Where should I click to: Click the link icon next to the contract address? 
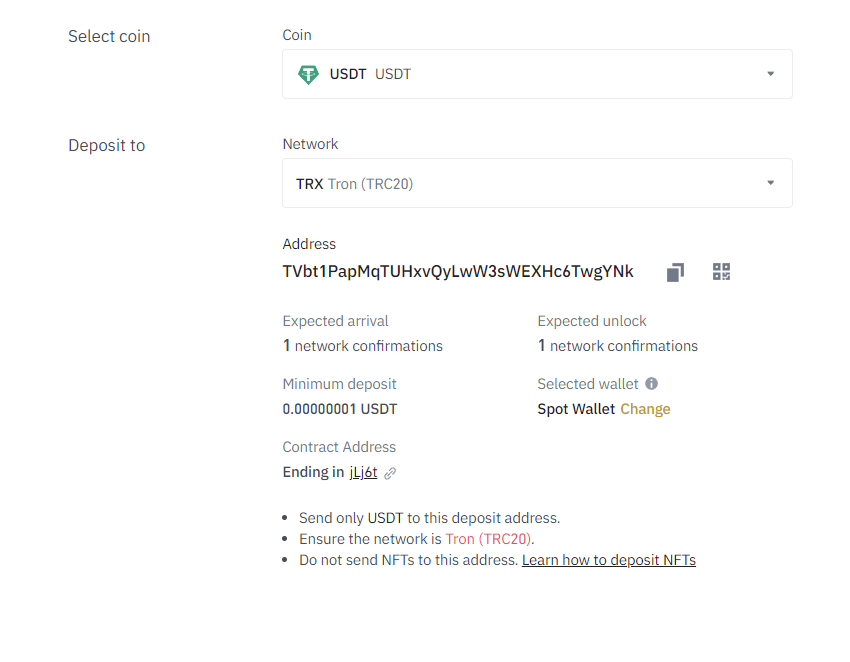click(x=390, y=473)
